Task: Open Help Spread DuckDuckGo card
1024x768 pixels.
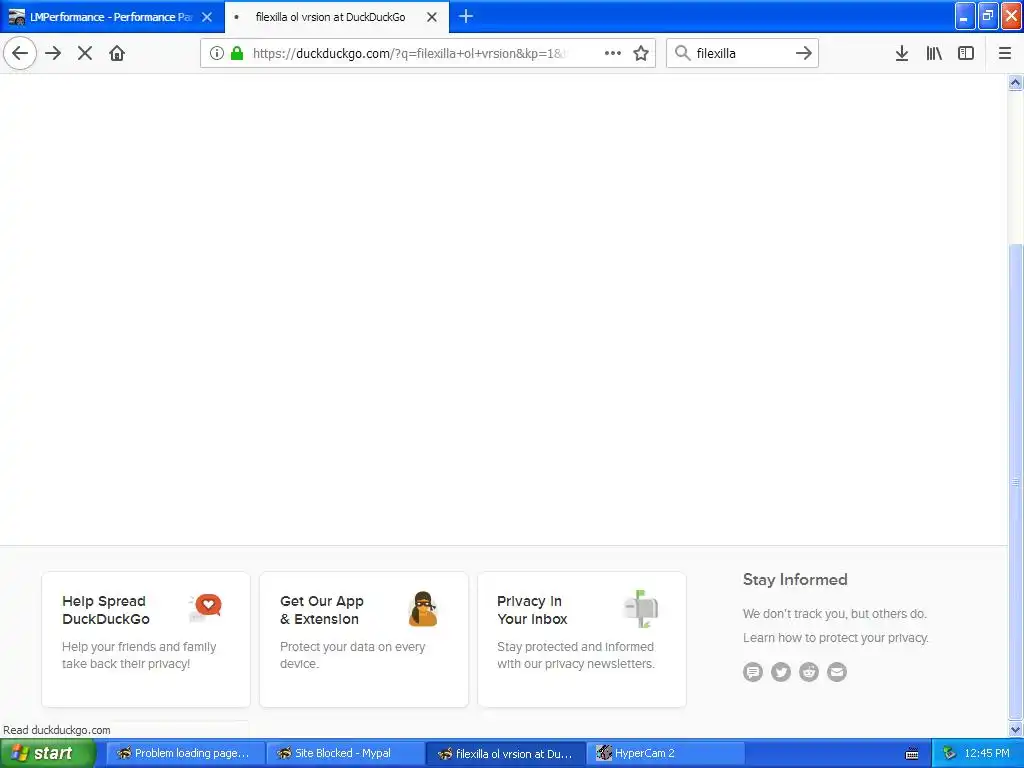Action: click(146, 639)
